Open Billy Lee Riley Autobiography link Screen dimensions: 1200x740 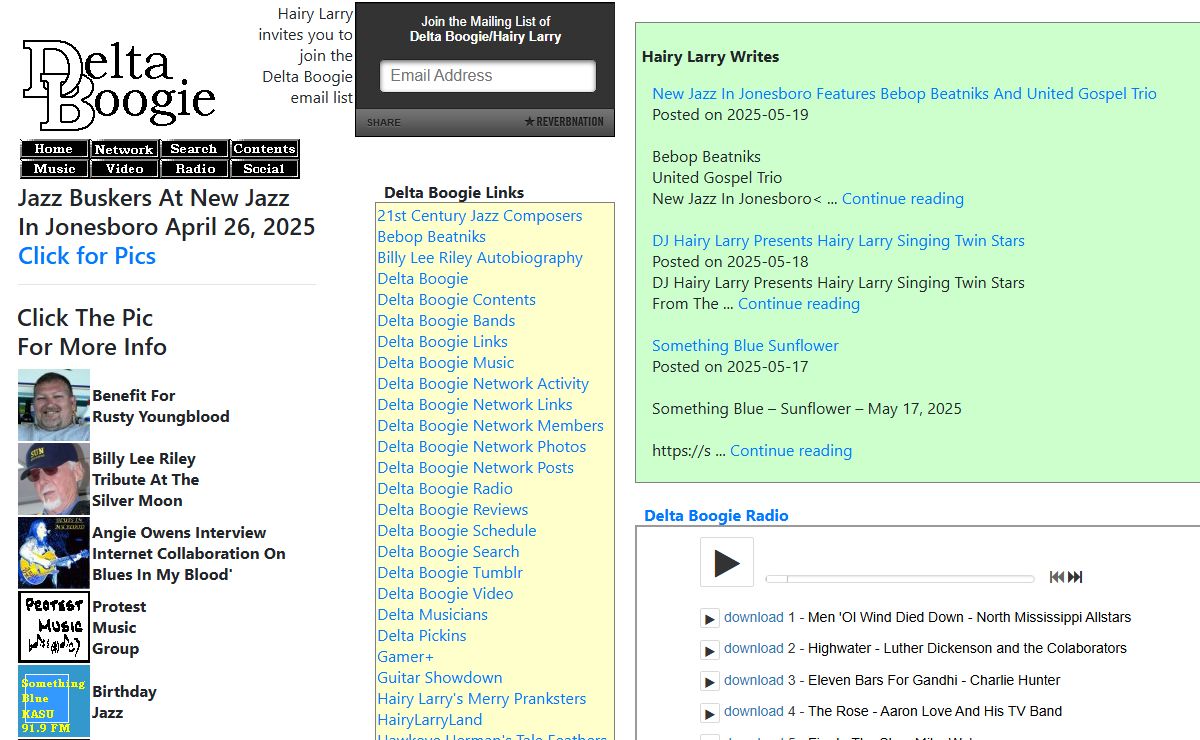(480, 258)
